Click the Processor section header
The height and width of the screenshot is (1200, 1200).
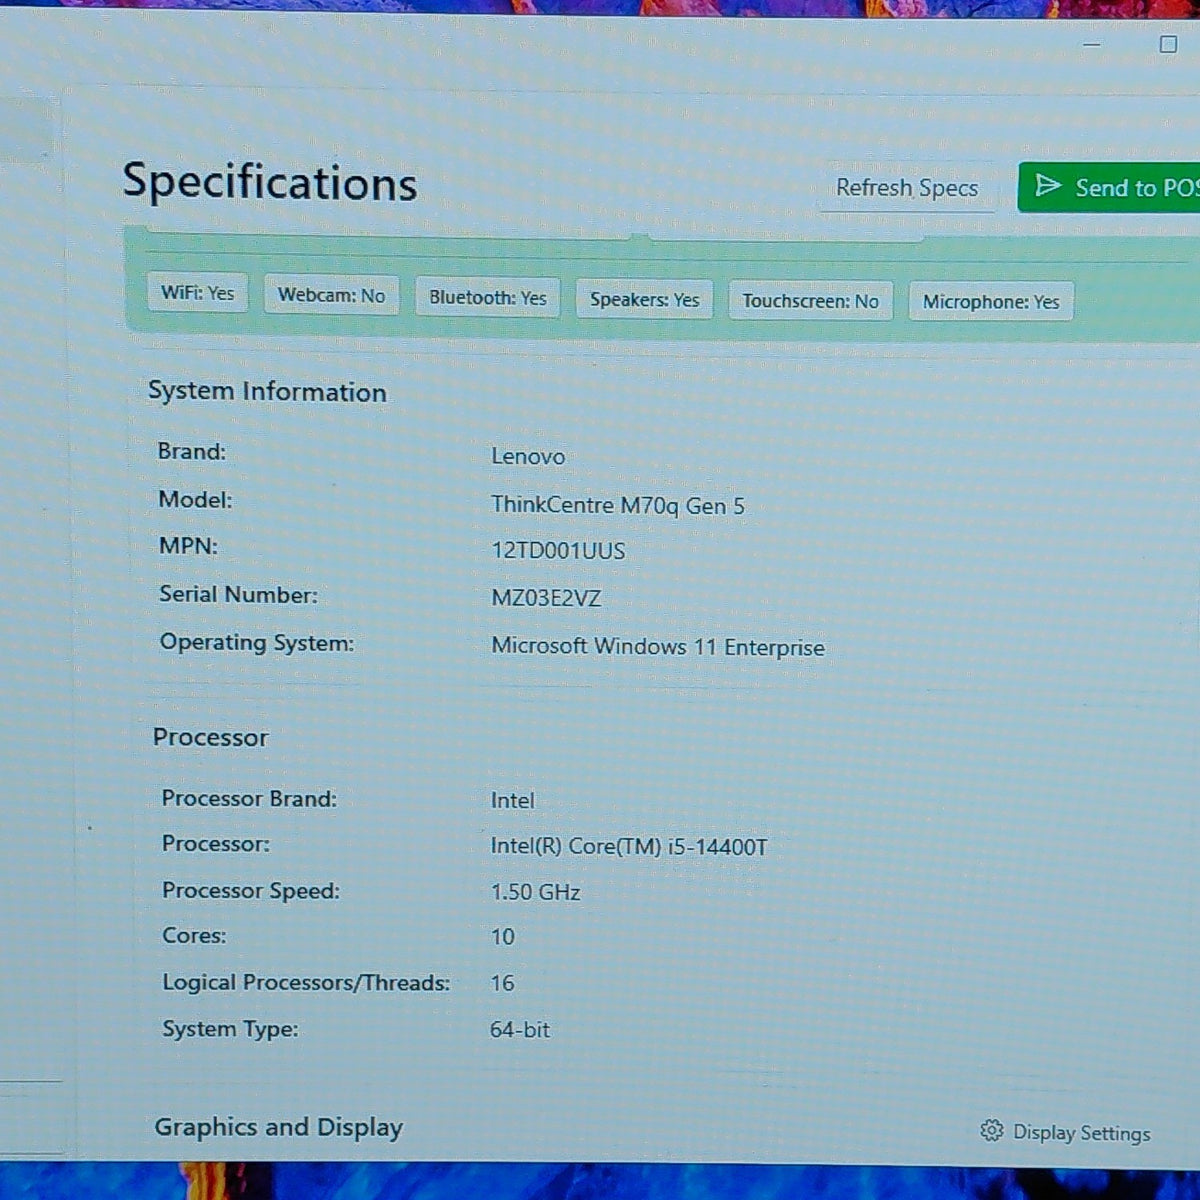click(x=210, y=738)
